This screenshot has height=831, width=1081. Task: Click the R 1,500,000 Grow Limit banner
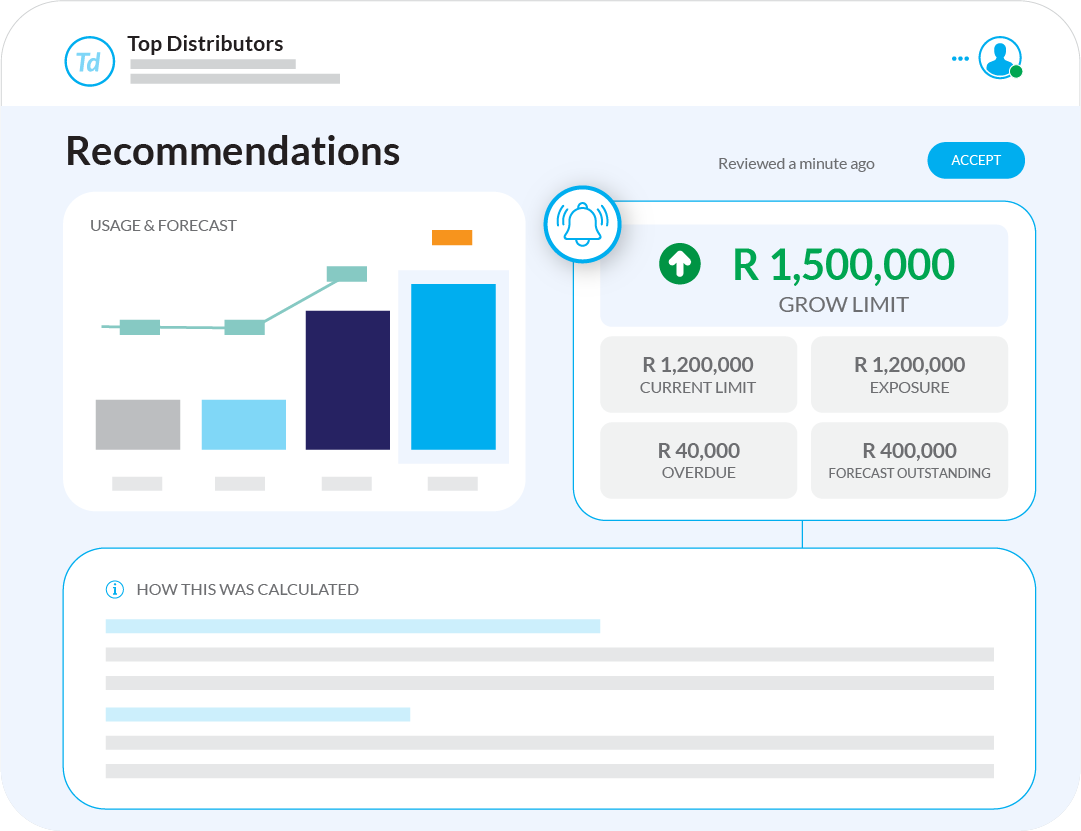tap(804, 276)
